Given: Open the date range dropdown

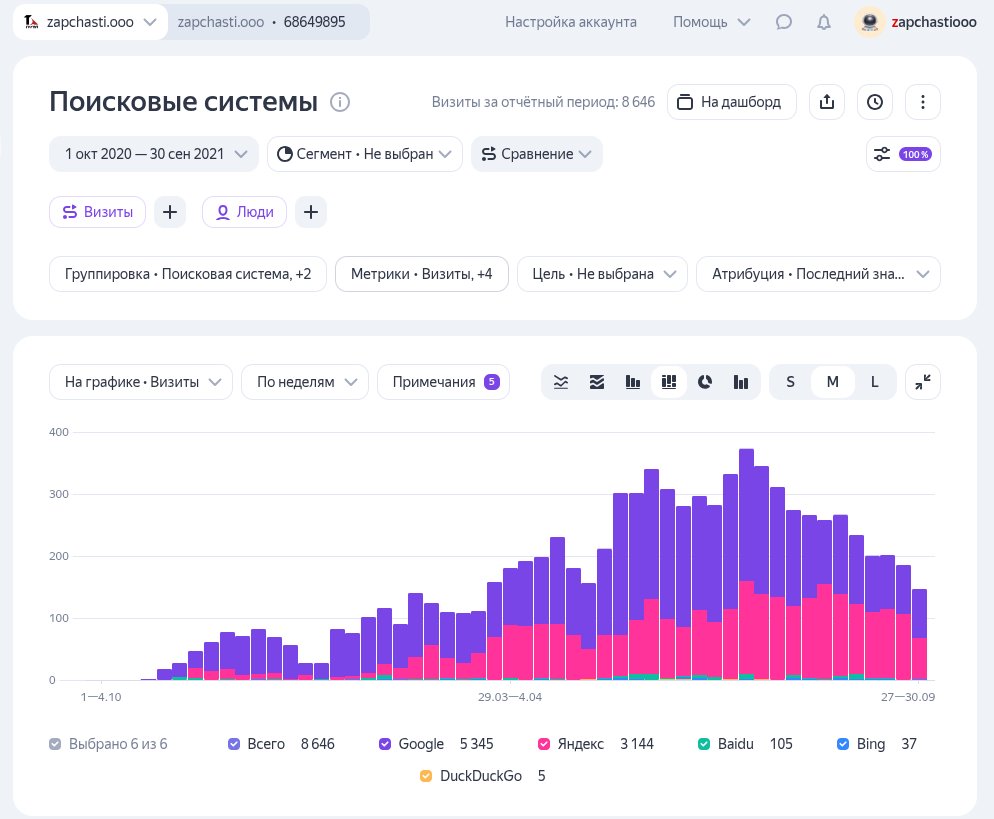Looking at the screenshot, I should (x=154, y=154).
